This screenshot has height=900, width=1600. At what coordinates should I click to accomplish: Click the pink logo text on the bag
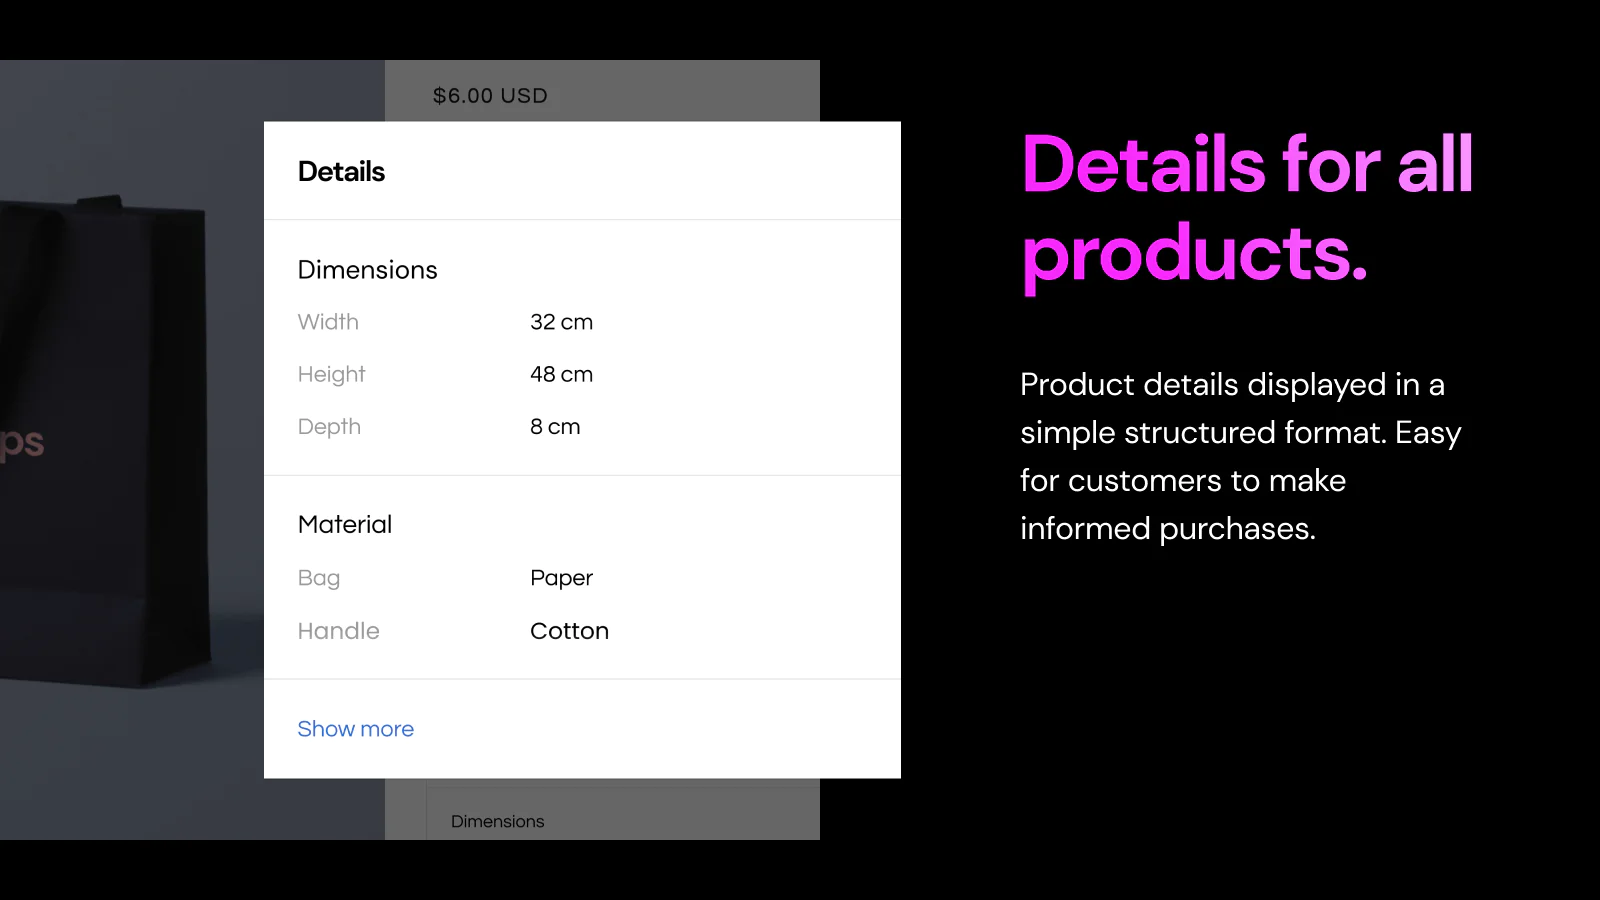pos(22,442)
